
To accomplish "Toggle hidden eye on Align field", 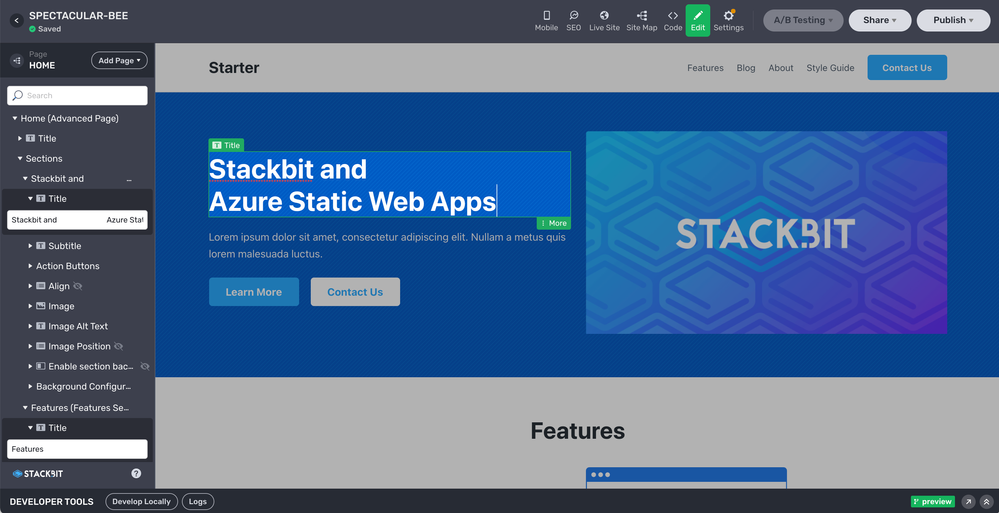I will click(x=78, y=286).
